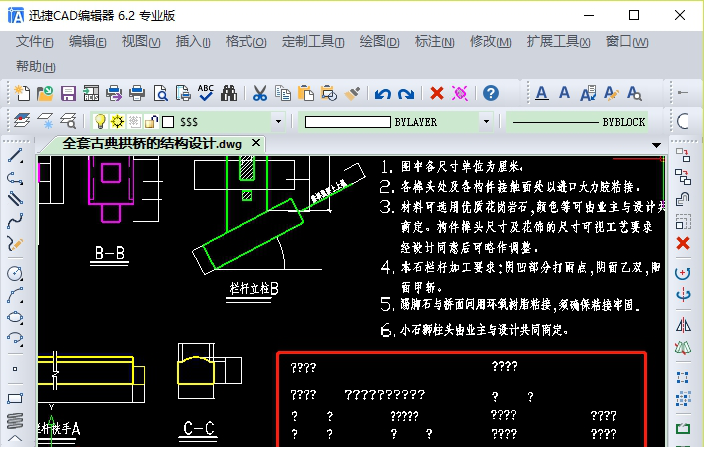Toggle the layer freeze sun icon
The image size is (704, 464).
(118, 121)
